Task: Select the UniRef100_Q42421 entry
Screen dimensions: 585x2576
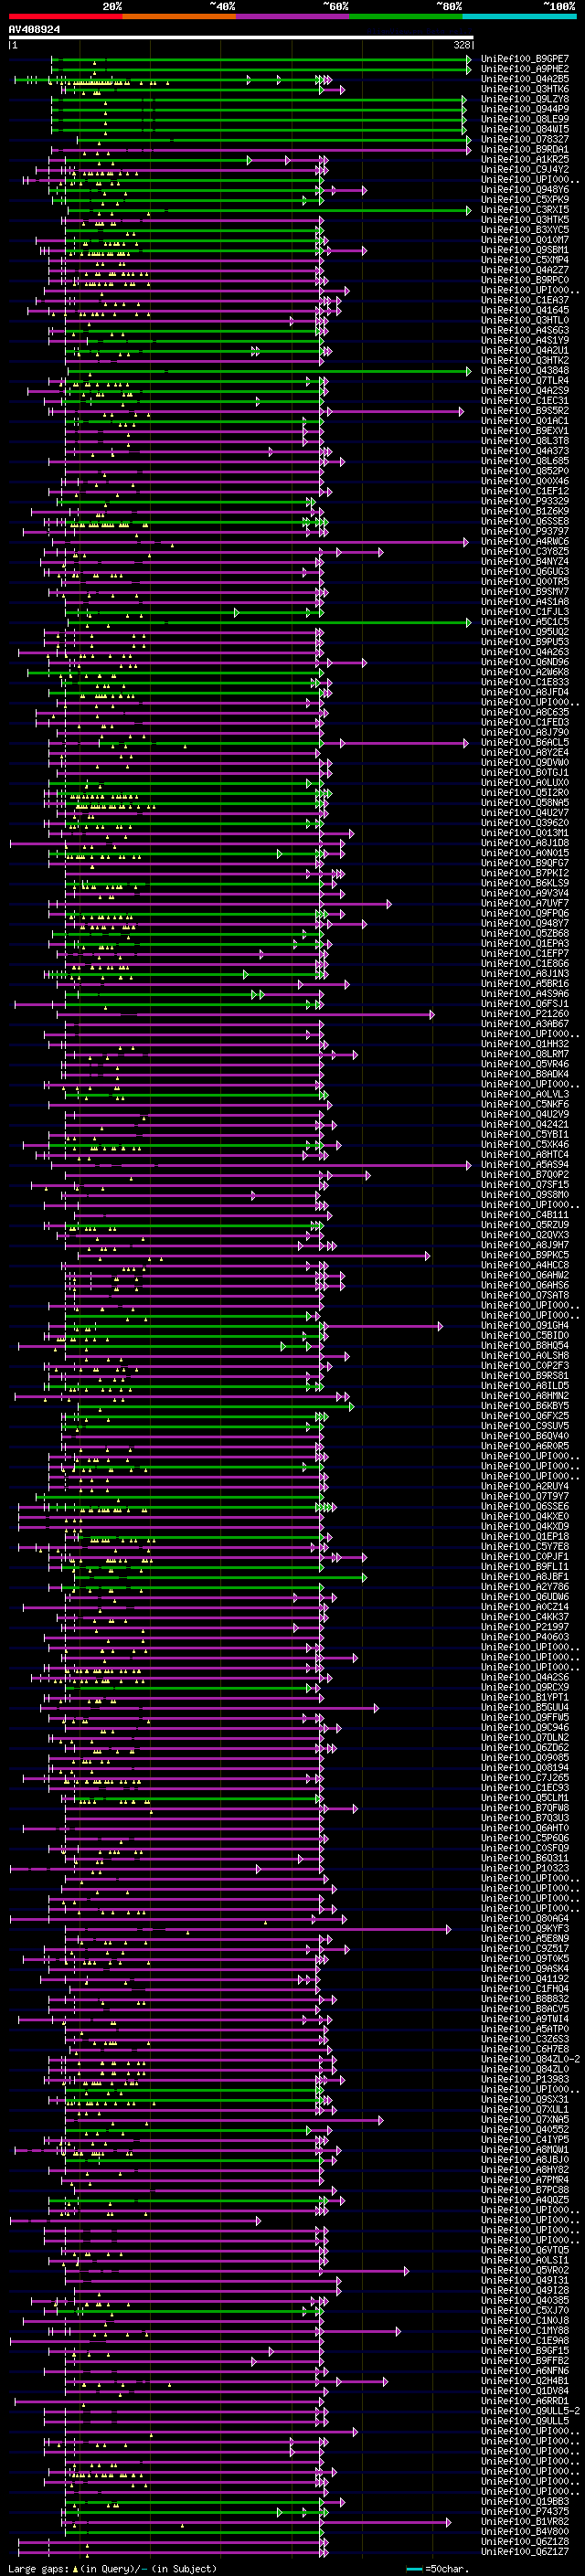Action: click(x=525, y=1124)
